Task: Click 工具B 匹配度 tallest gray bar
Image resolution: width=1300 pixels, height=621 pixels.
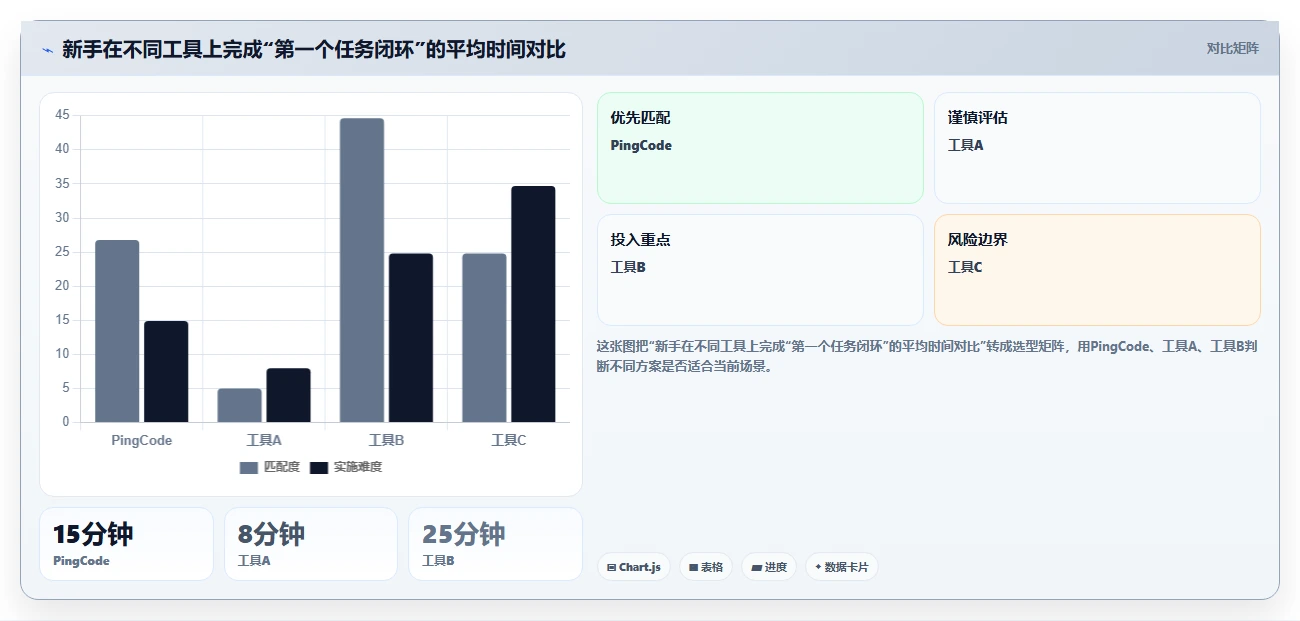Action: [362, 270]
